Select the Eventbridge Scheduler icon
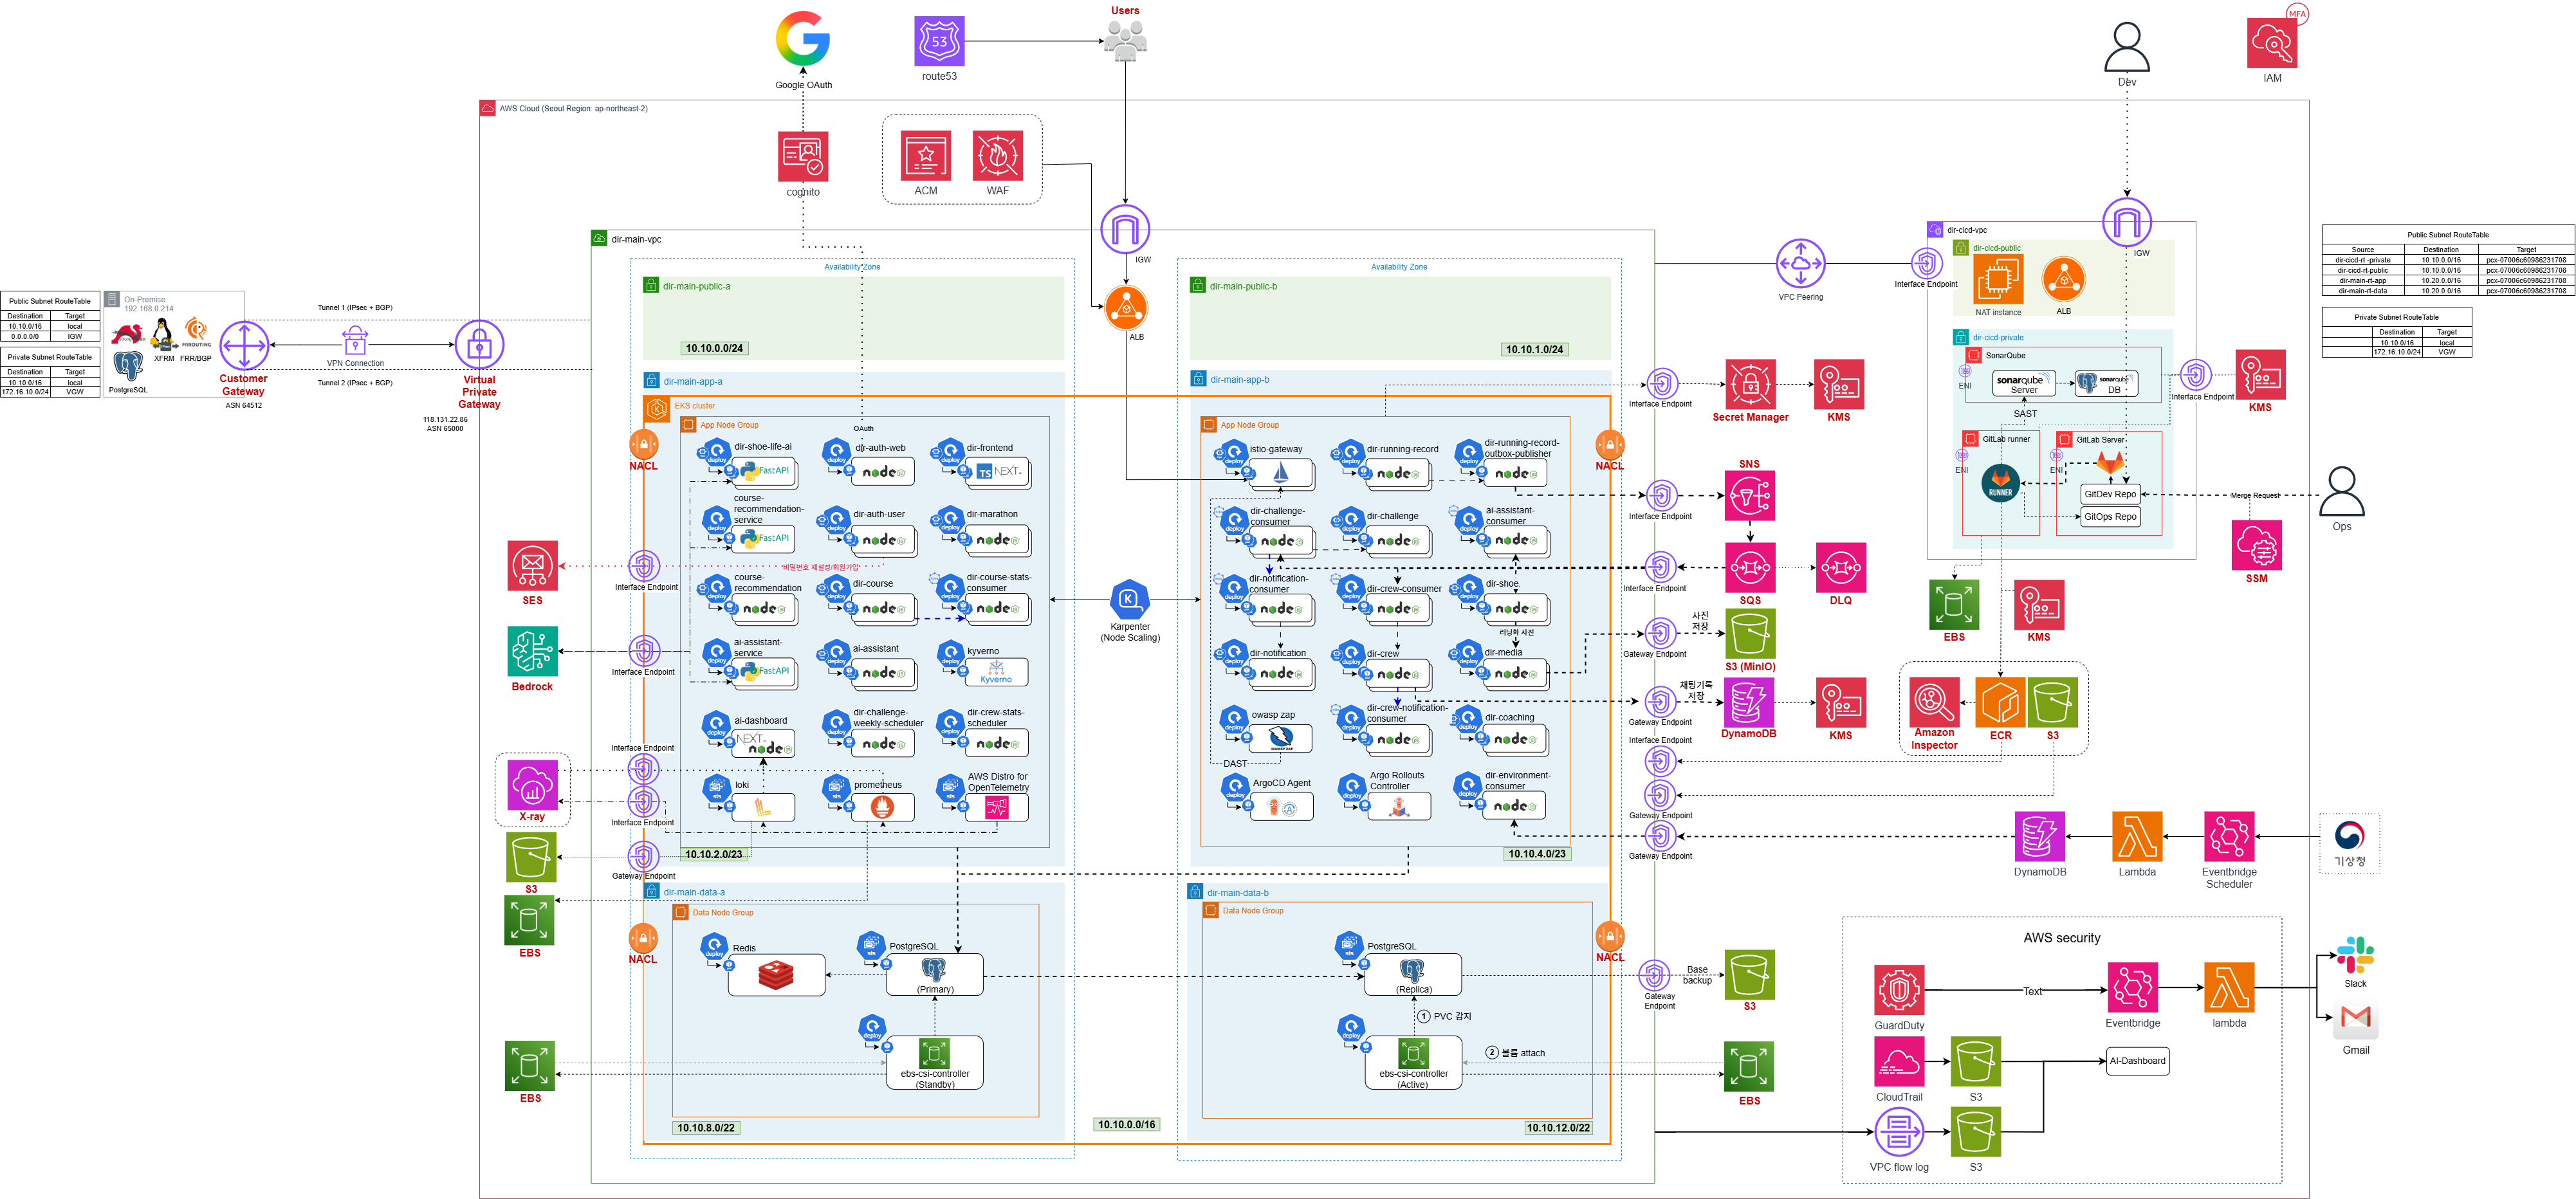This screenshot has width=2576, height=1199. (x=2229, y=836)
